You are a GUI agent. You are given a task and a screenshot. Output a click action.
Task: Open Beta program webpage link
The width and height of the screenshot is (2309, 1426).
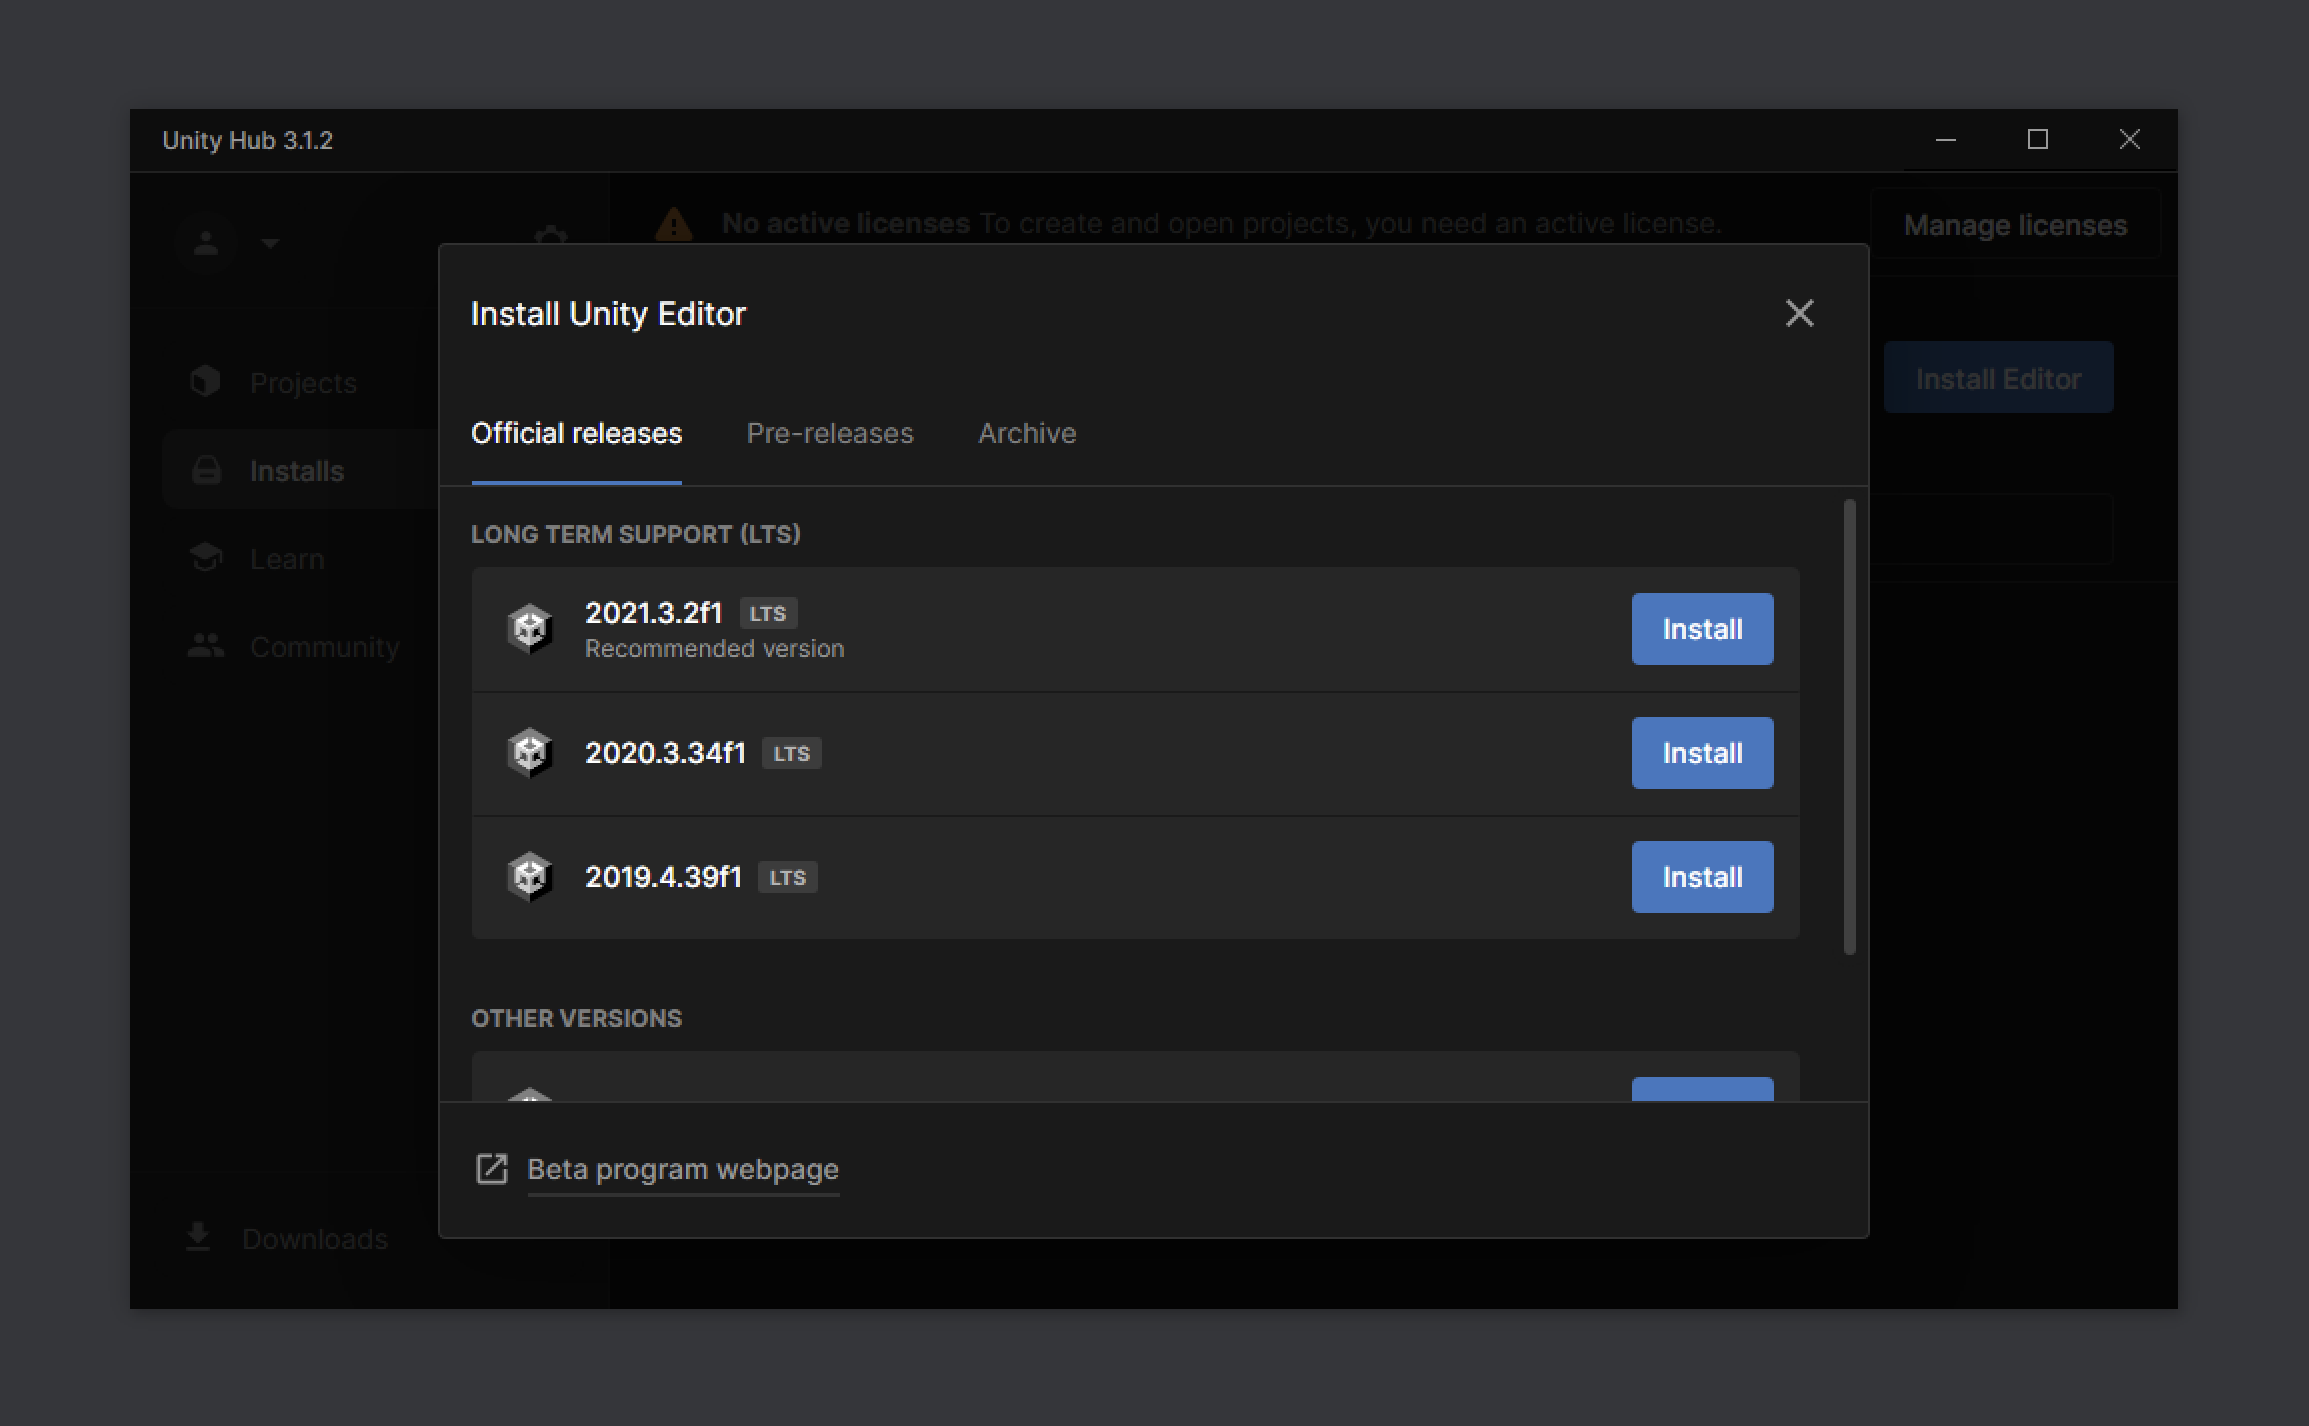click(x=683, y=1169)
